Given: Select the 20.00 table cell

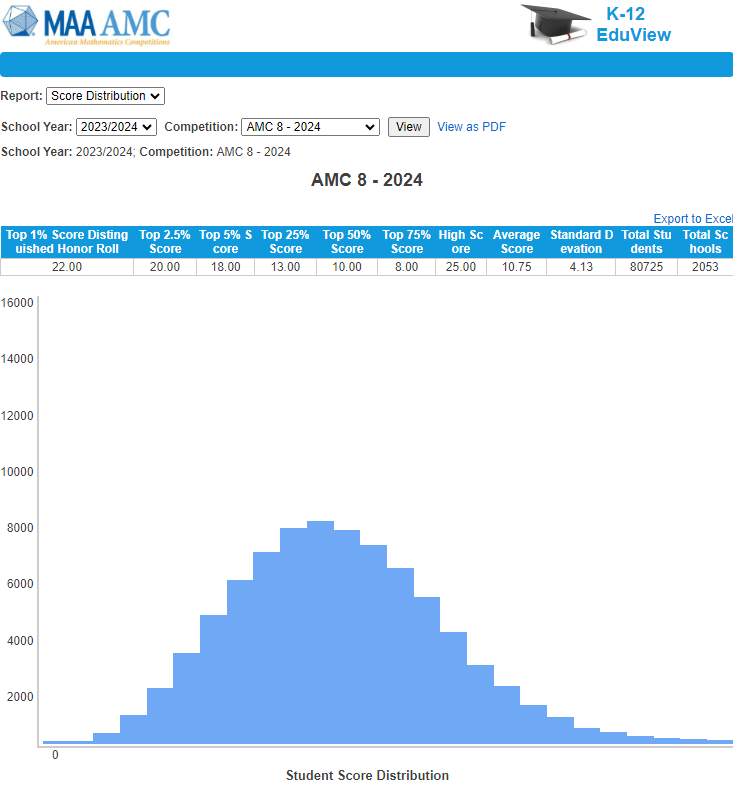Looking at the screenshot, I should pos(165,267).
